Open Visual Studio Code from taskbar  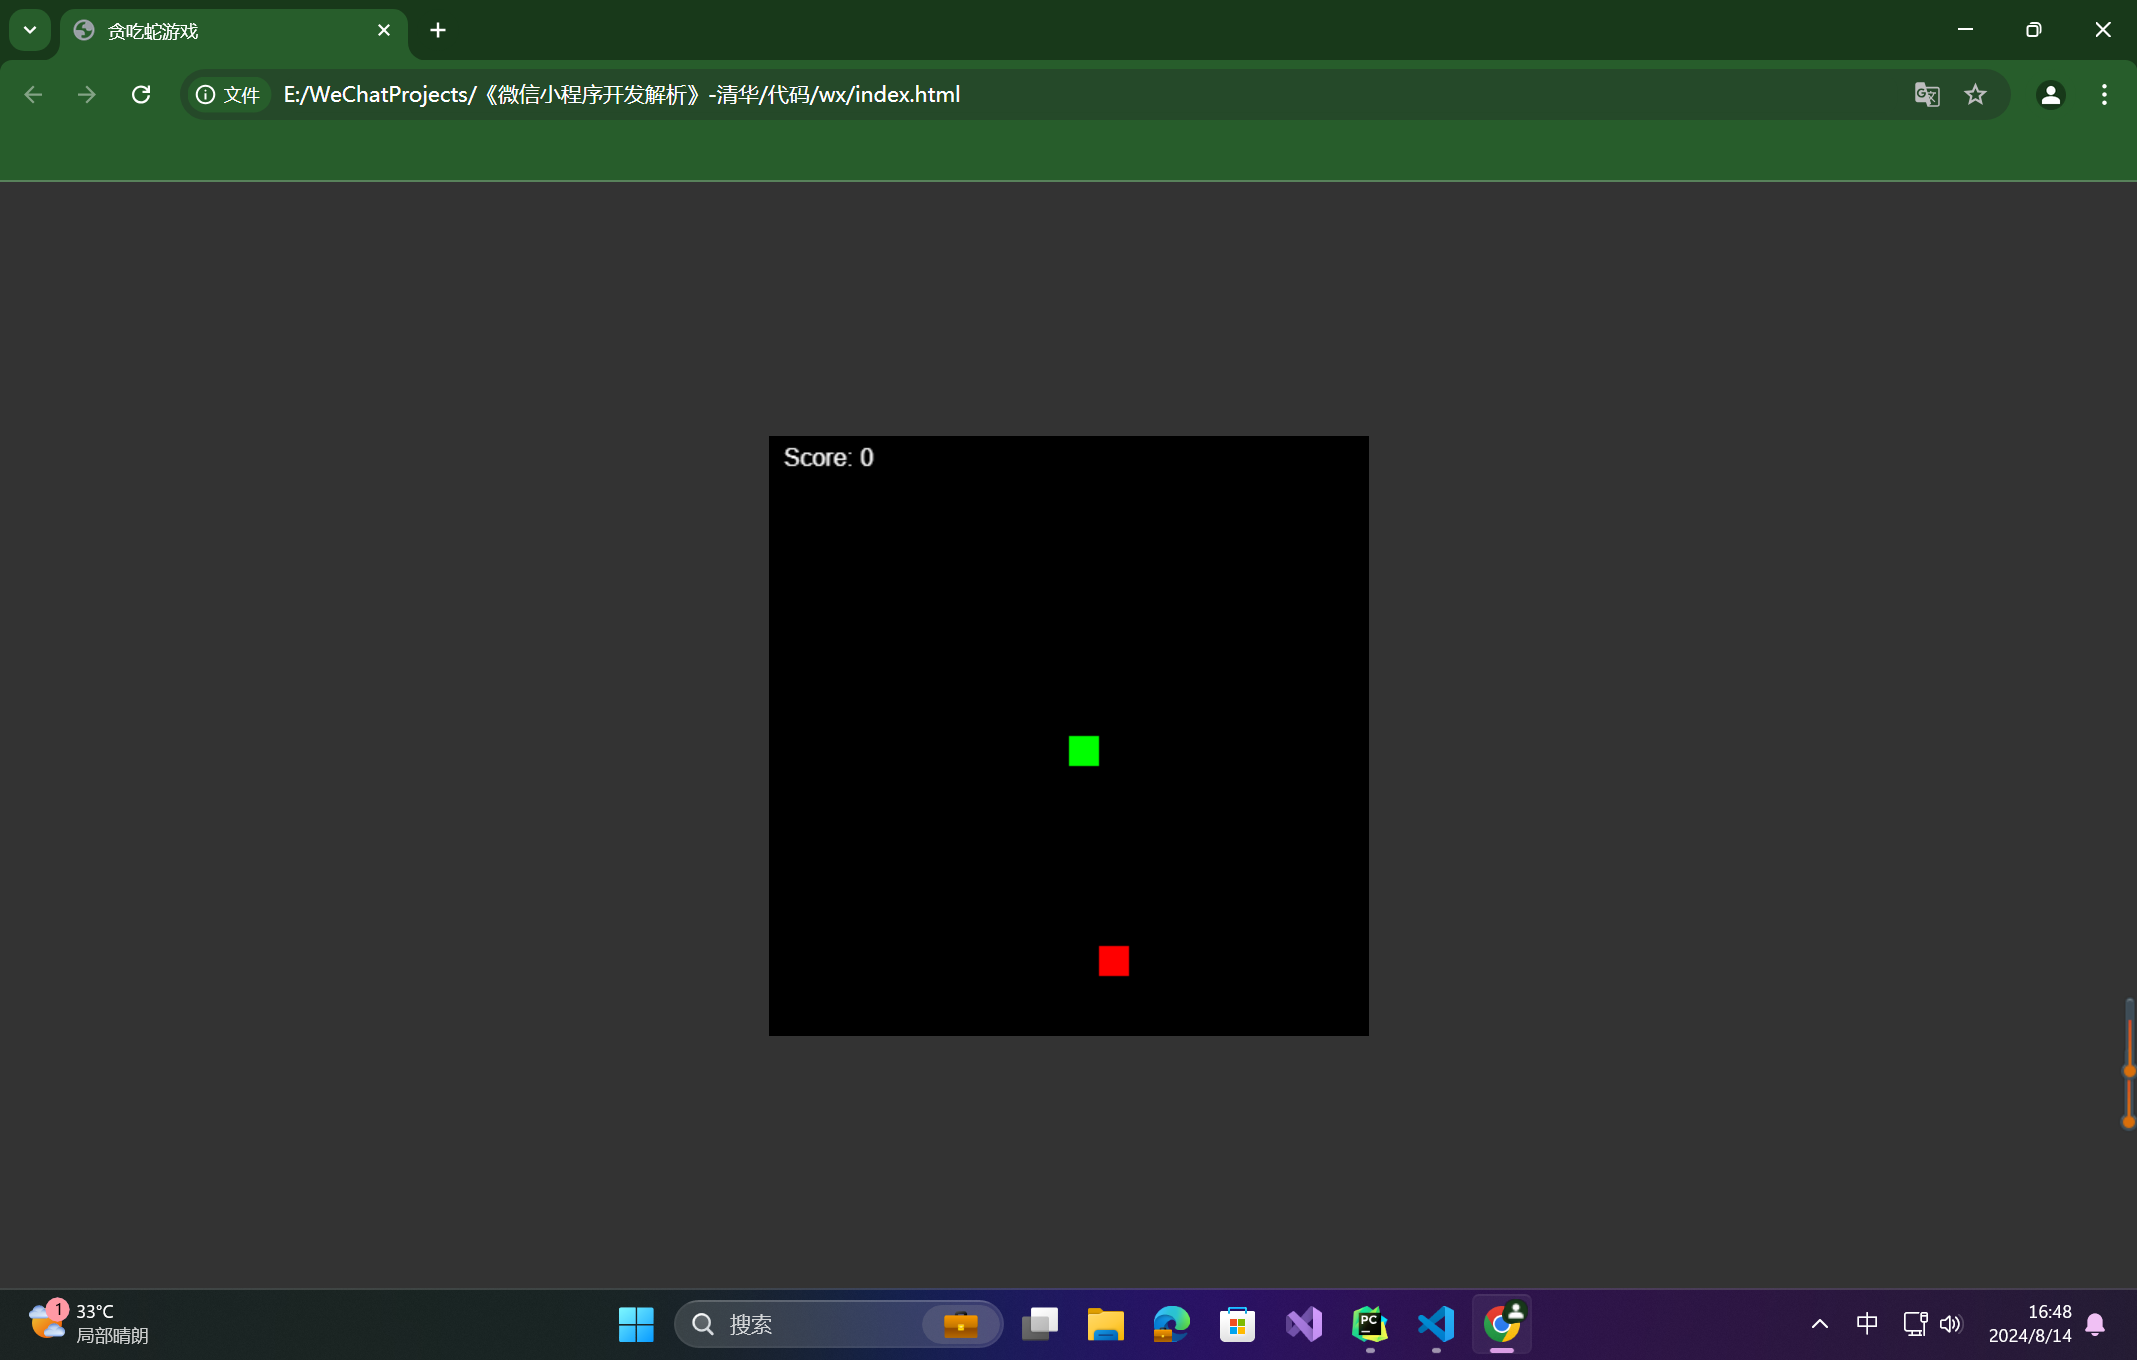coord(1436,1324)
